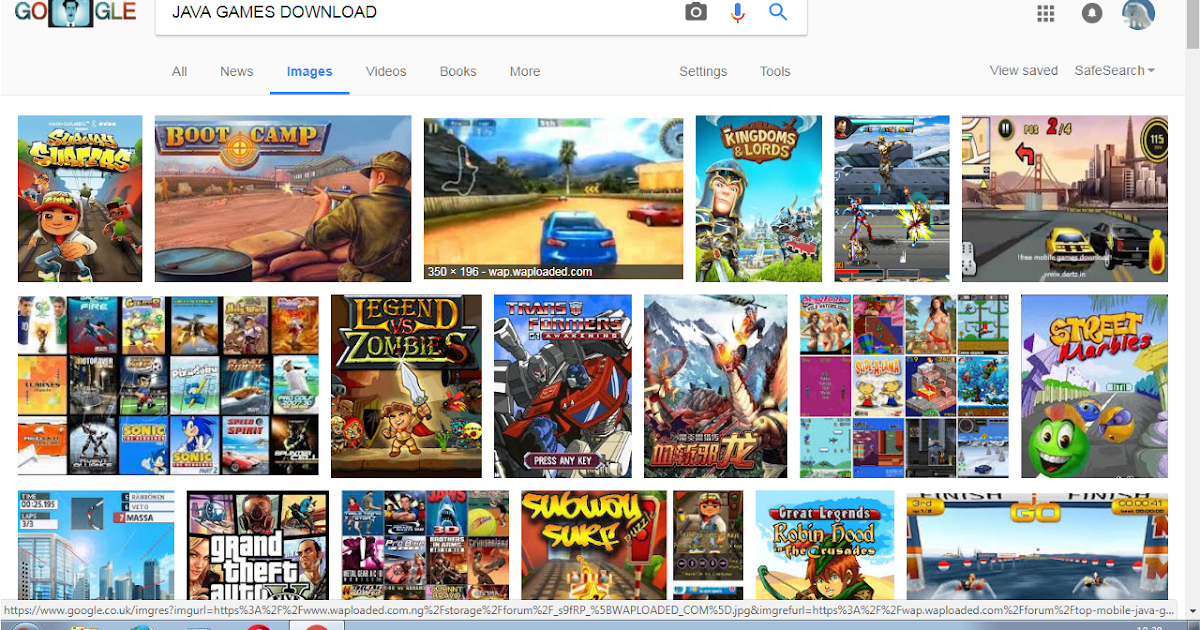The image size is (1200, 630).
Task: Open the Legend vs Zombies image
Action: 406,386
